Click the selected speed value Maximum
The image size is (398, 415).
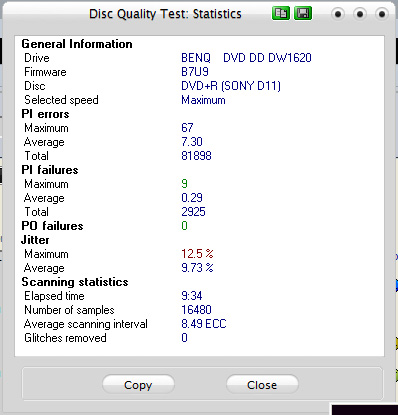tap(203, 100)
